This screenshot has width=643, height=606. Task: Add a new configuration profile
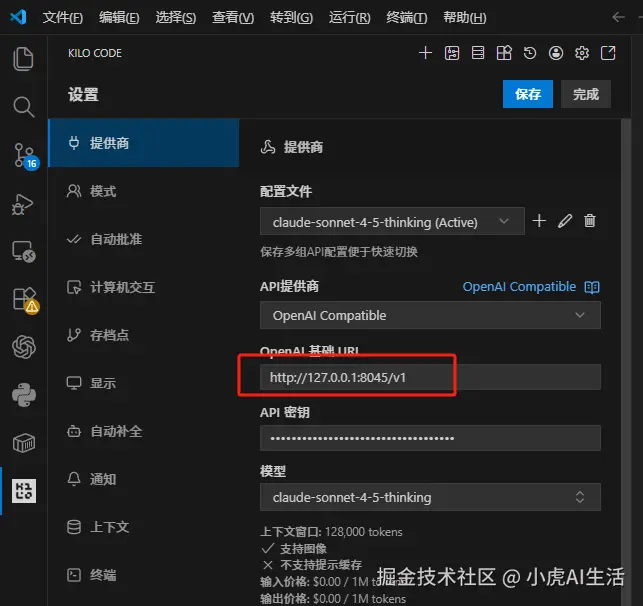click(x=539, y=221)
